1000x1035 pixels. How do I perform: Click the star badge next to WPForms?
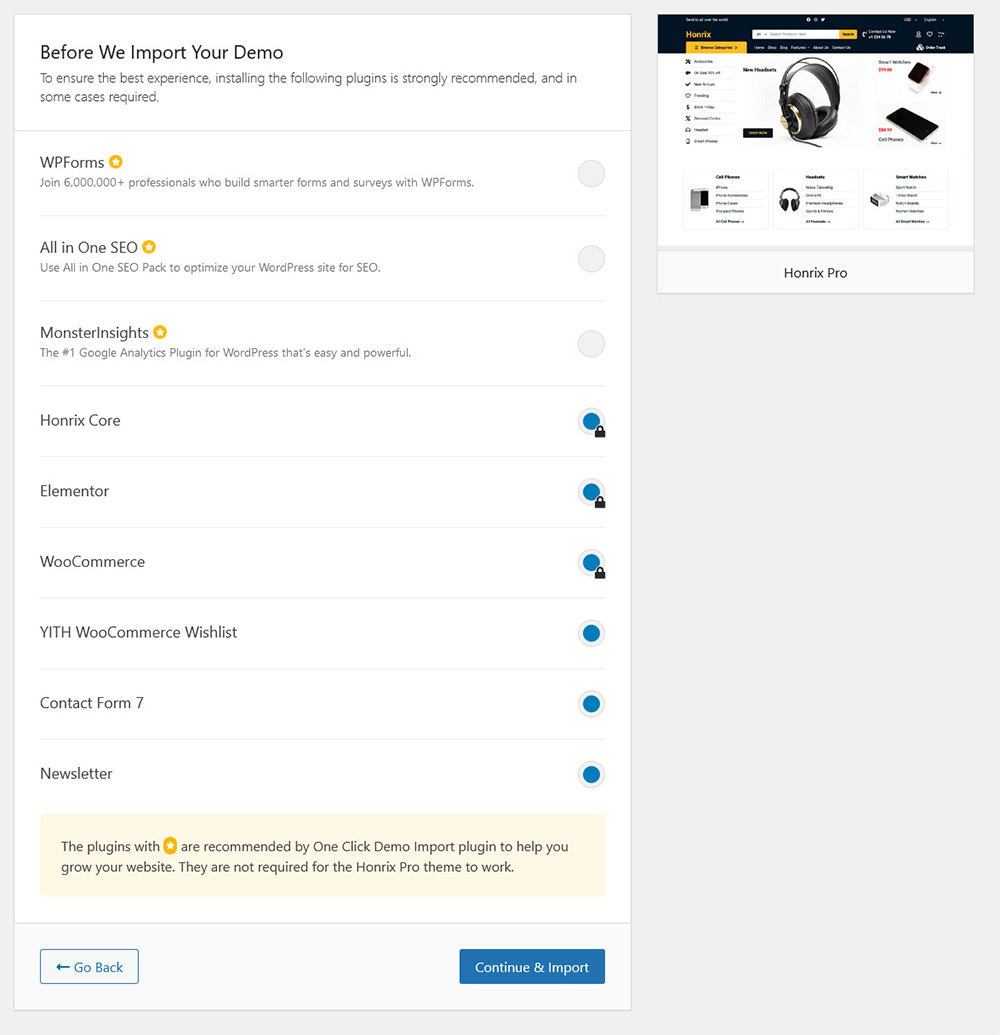point(116,162)
